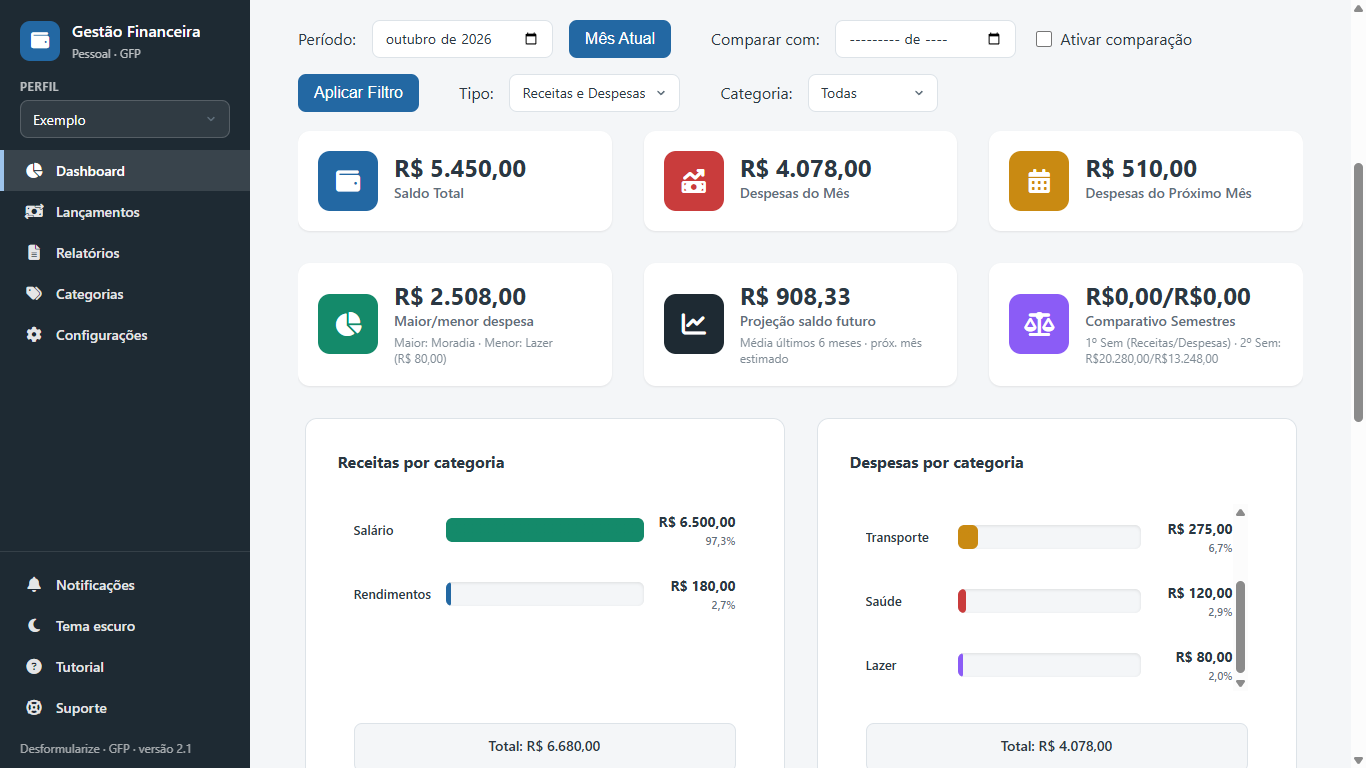Click the R$ 510,00 value
Screen dimensions: 1366x768
[1141, 169]
